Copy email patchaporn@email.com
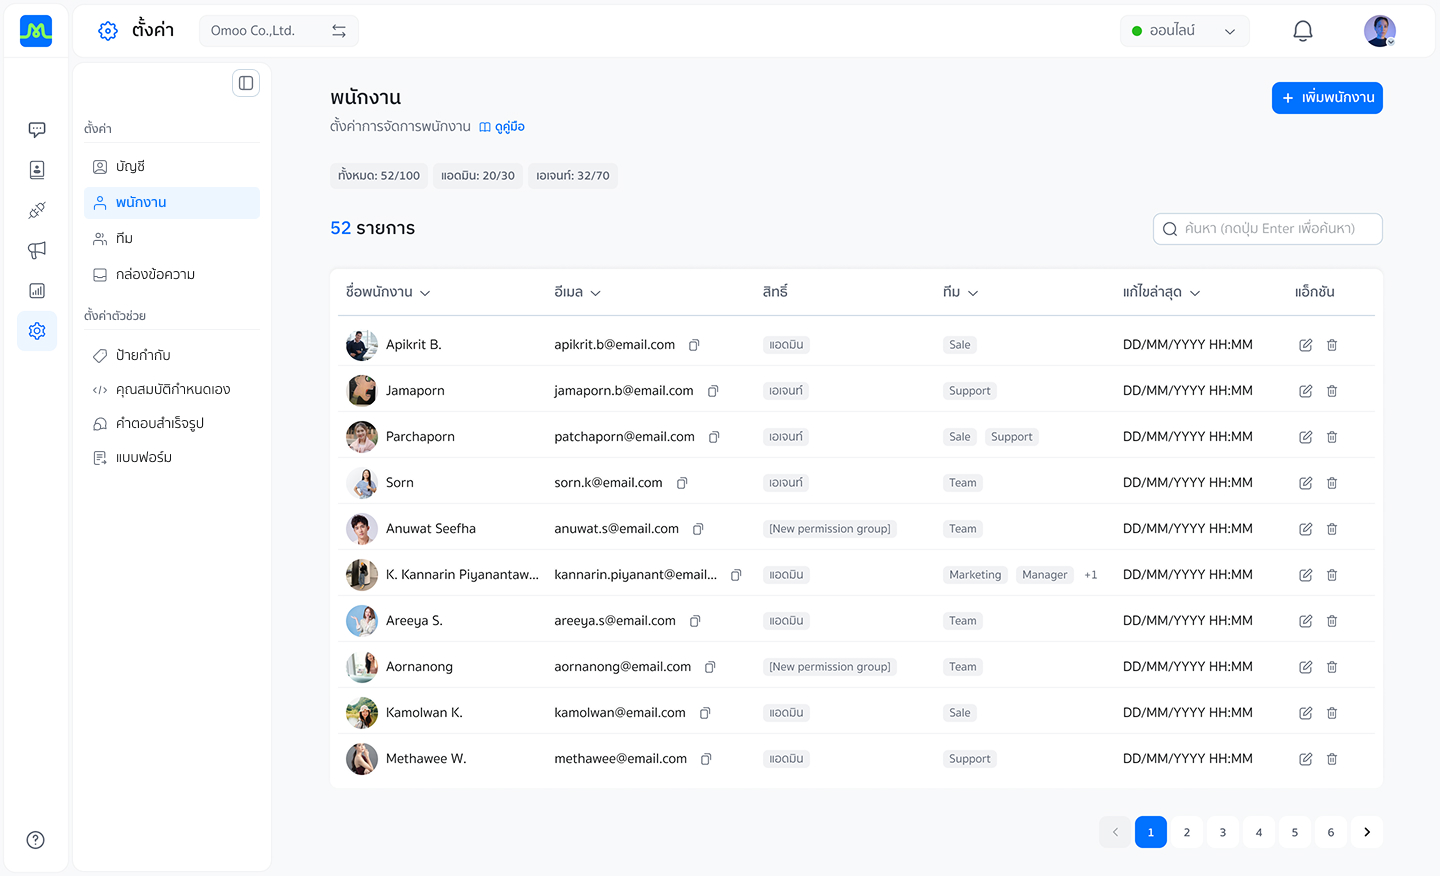1440x876 pixels. [x=714, y=437]
